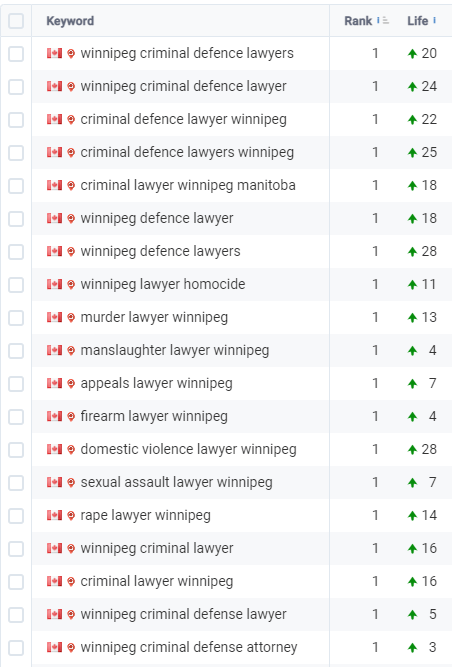Check winnipeg criminal defense attorney checkbox

(x=16, y=648)
